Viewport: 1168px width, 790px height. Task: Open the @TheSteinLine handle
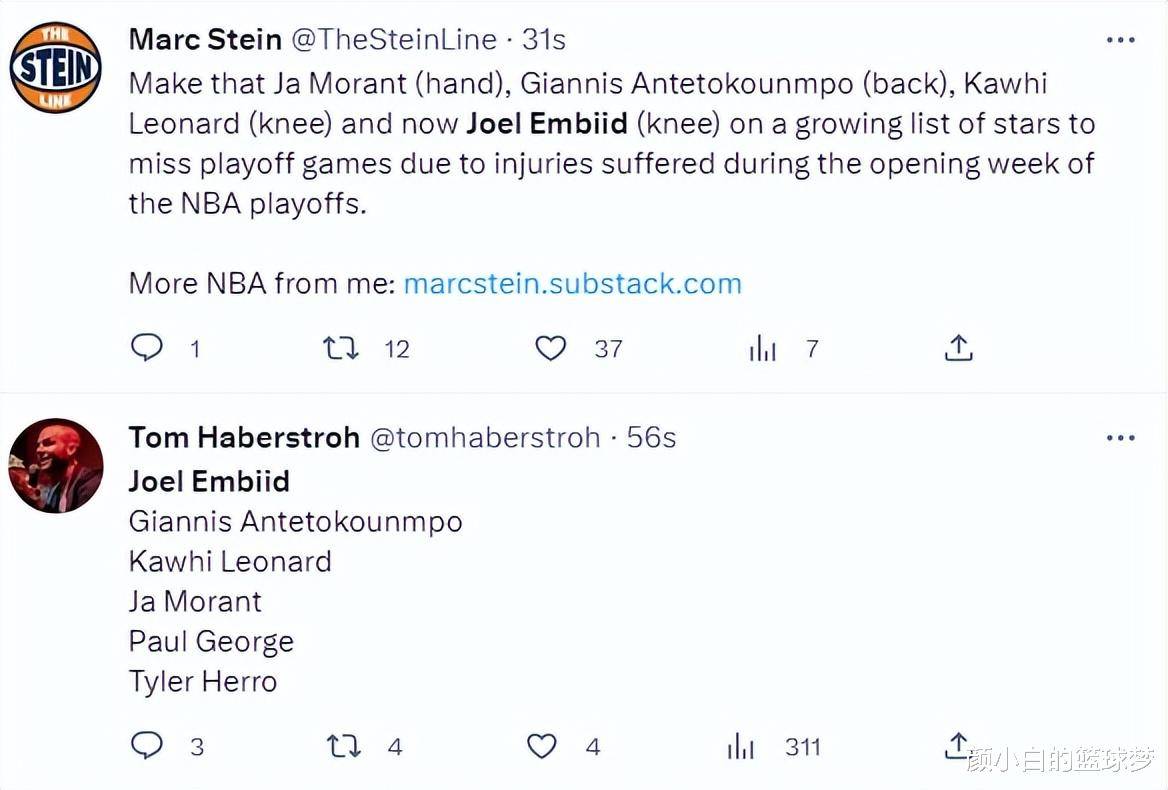tap(394, 40)
